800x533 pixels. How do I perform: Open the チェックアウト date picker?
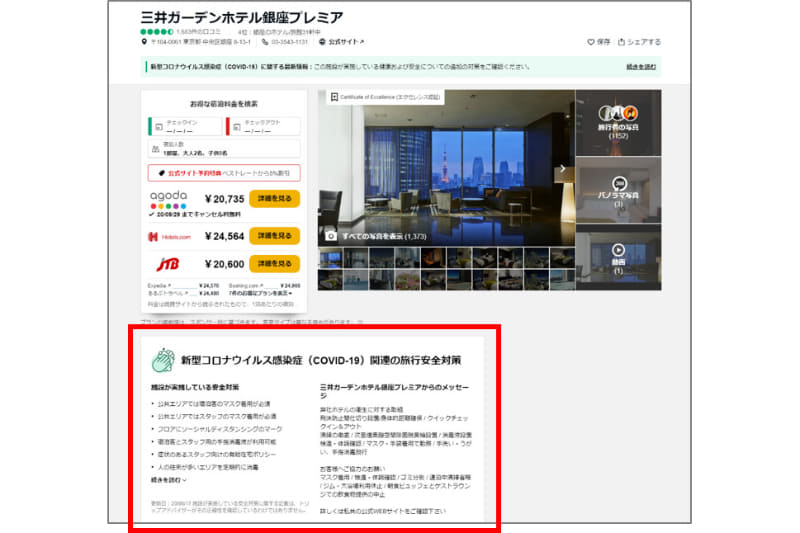point(263,126)
